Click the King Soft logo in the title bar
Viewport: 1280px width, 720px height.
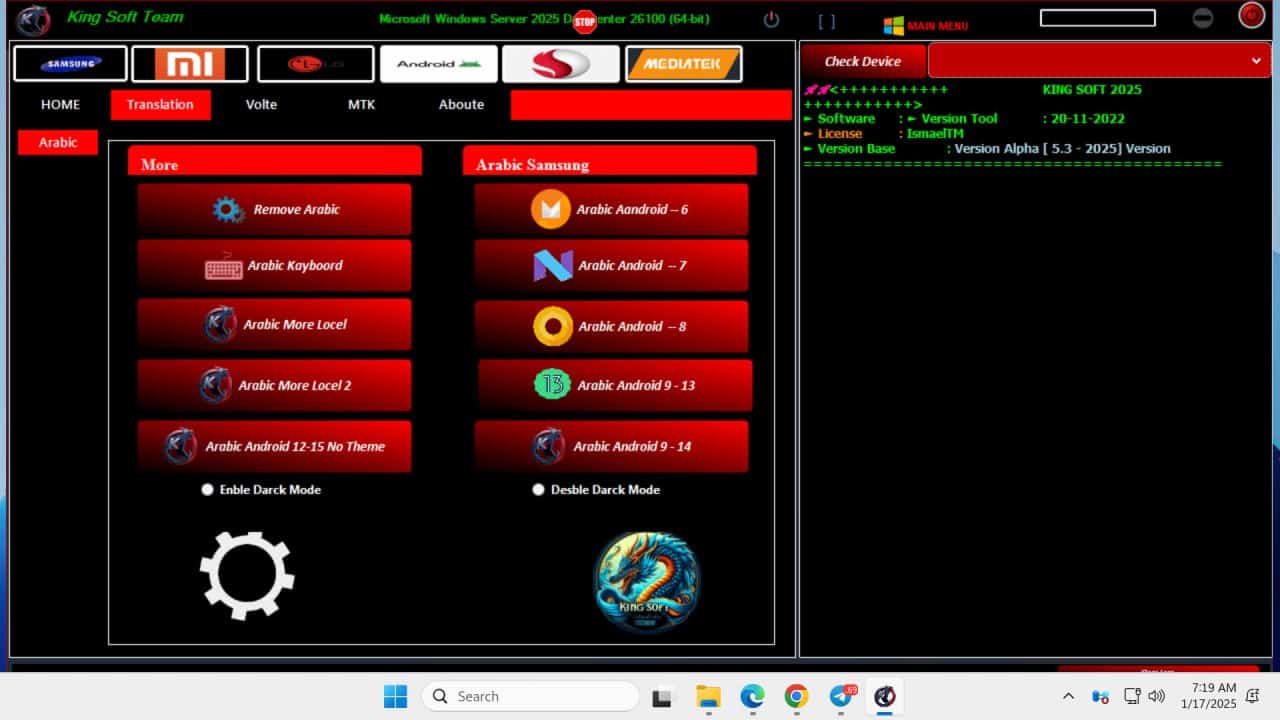click(33, 19)
